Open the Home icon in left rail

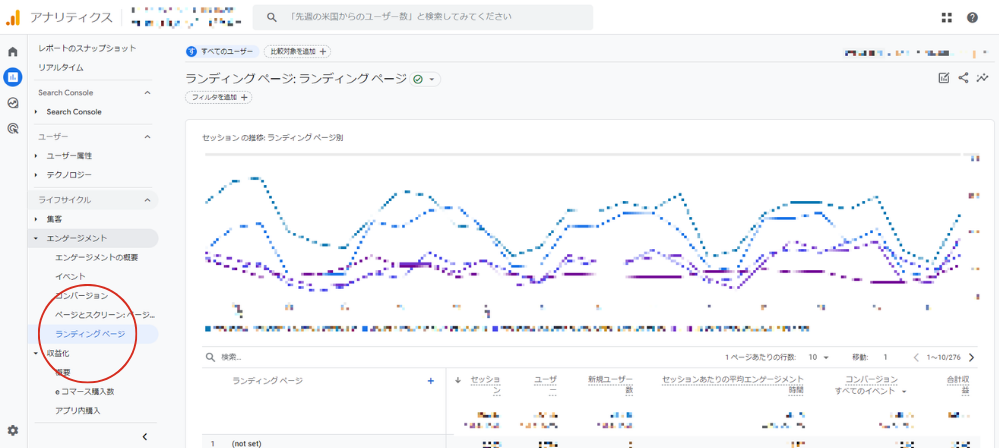[13, 52]
